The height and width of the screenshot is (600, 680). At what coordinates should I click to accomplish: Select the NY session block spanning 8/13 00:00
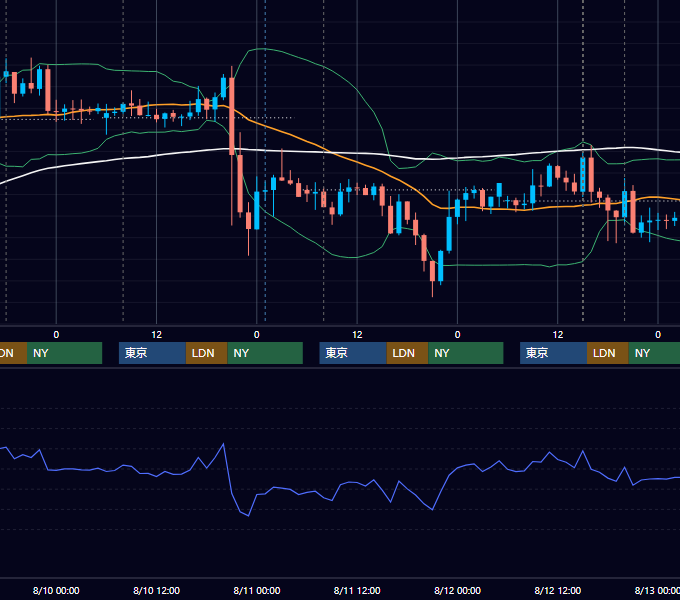(654, 353)
